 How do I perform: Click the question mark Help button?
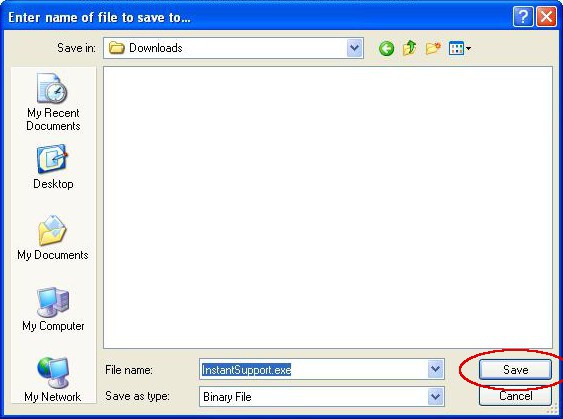pos(523,17)
